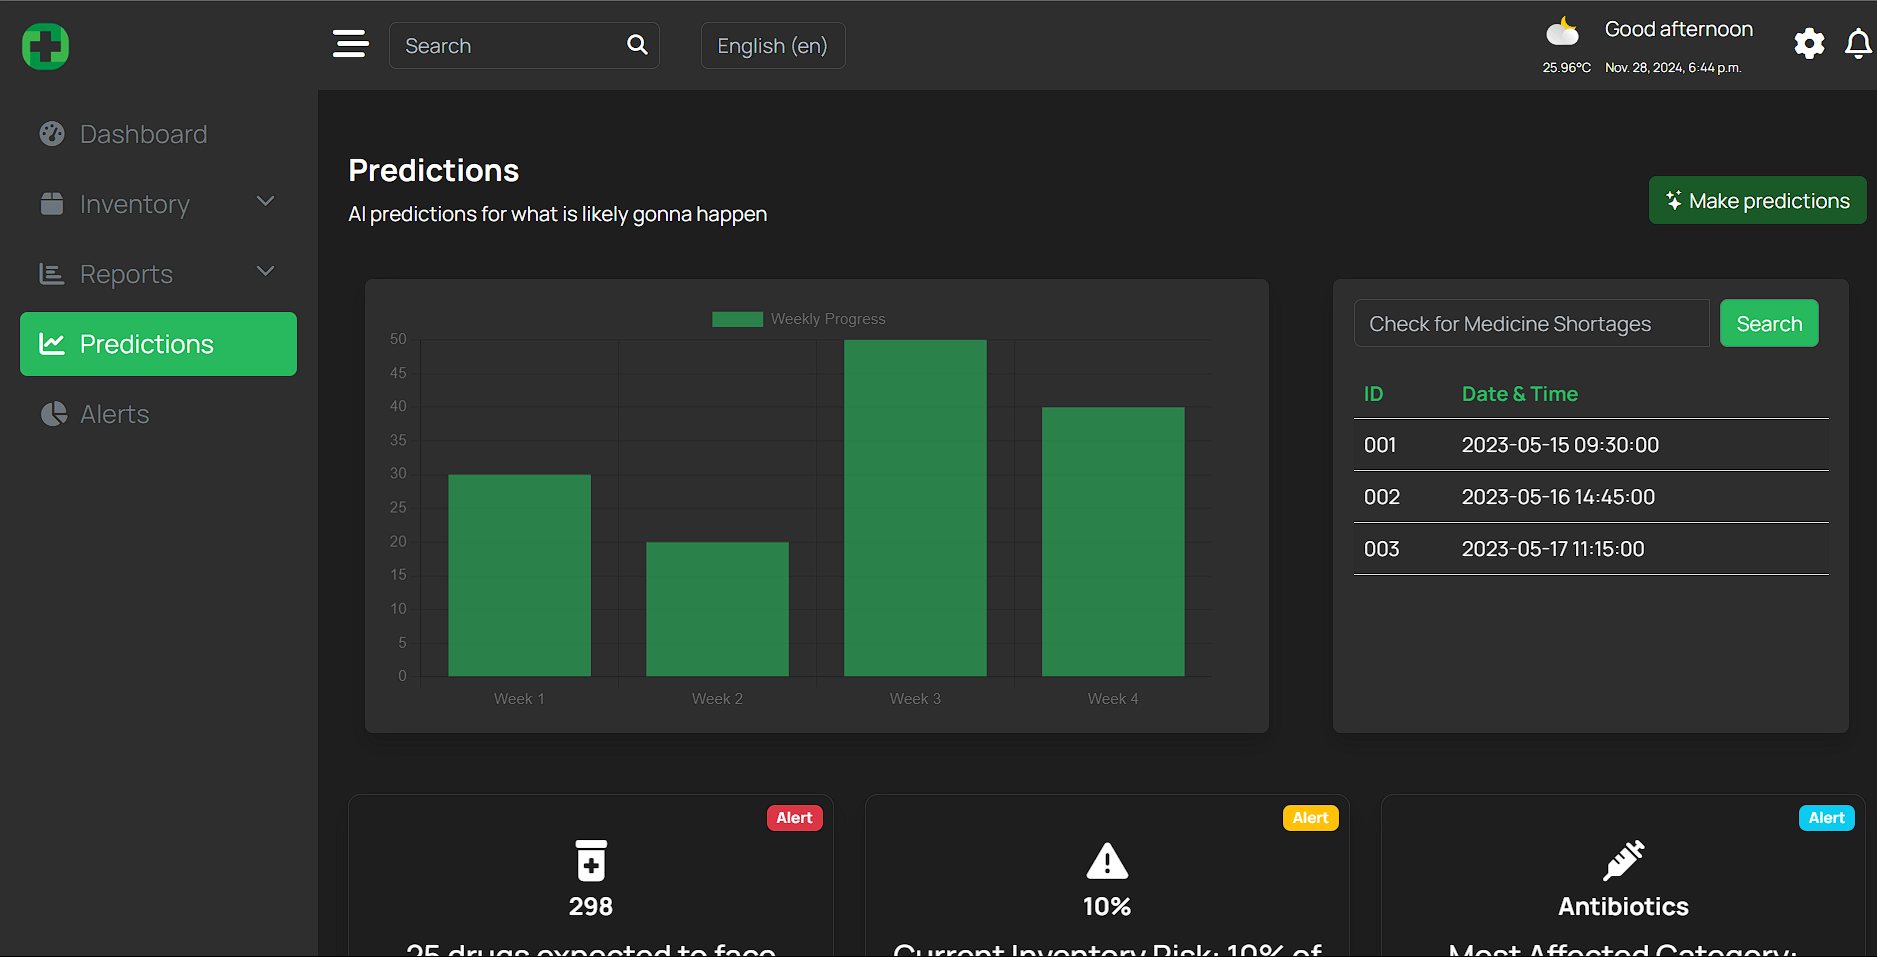Click the green medical cross logo

click(45, 46)
